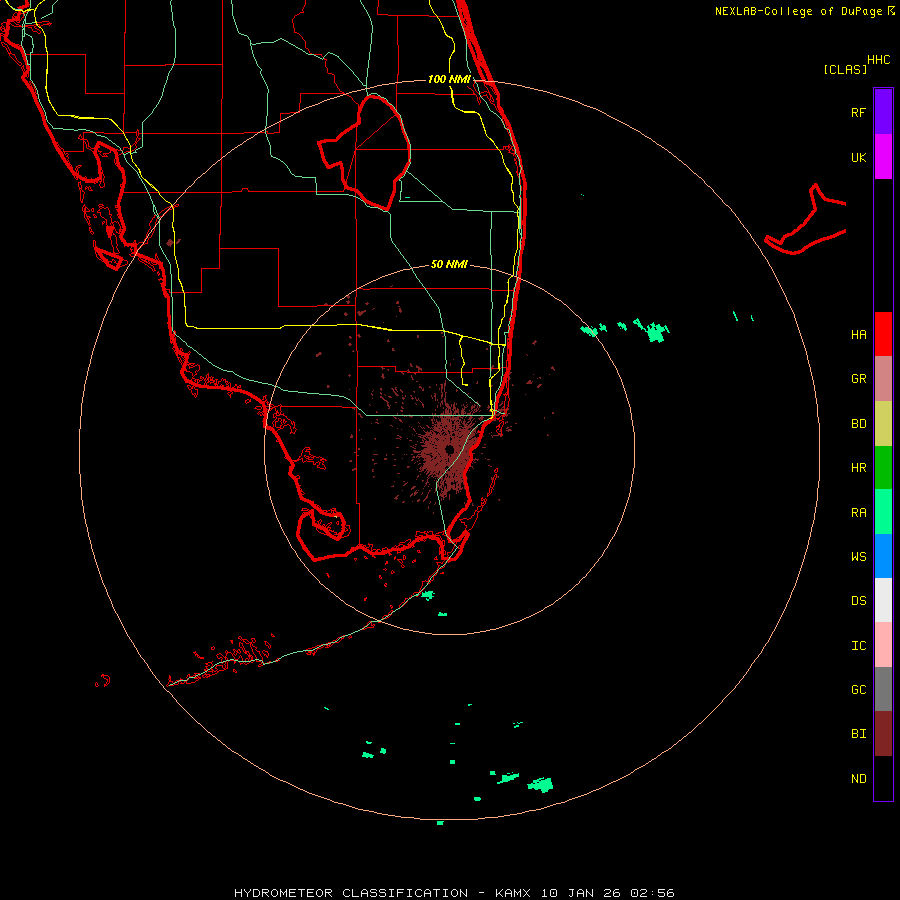This screenshot has width=900, height=900.
Task: Click the 'BD' legend label
Action: (858, 424)
